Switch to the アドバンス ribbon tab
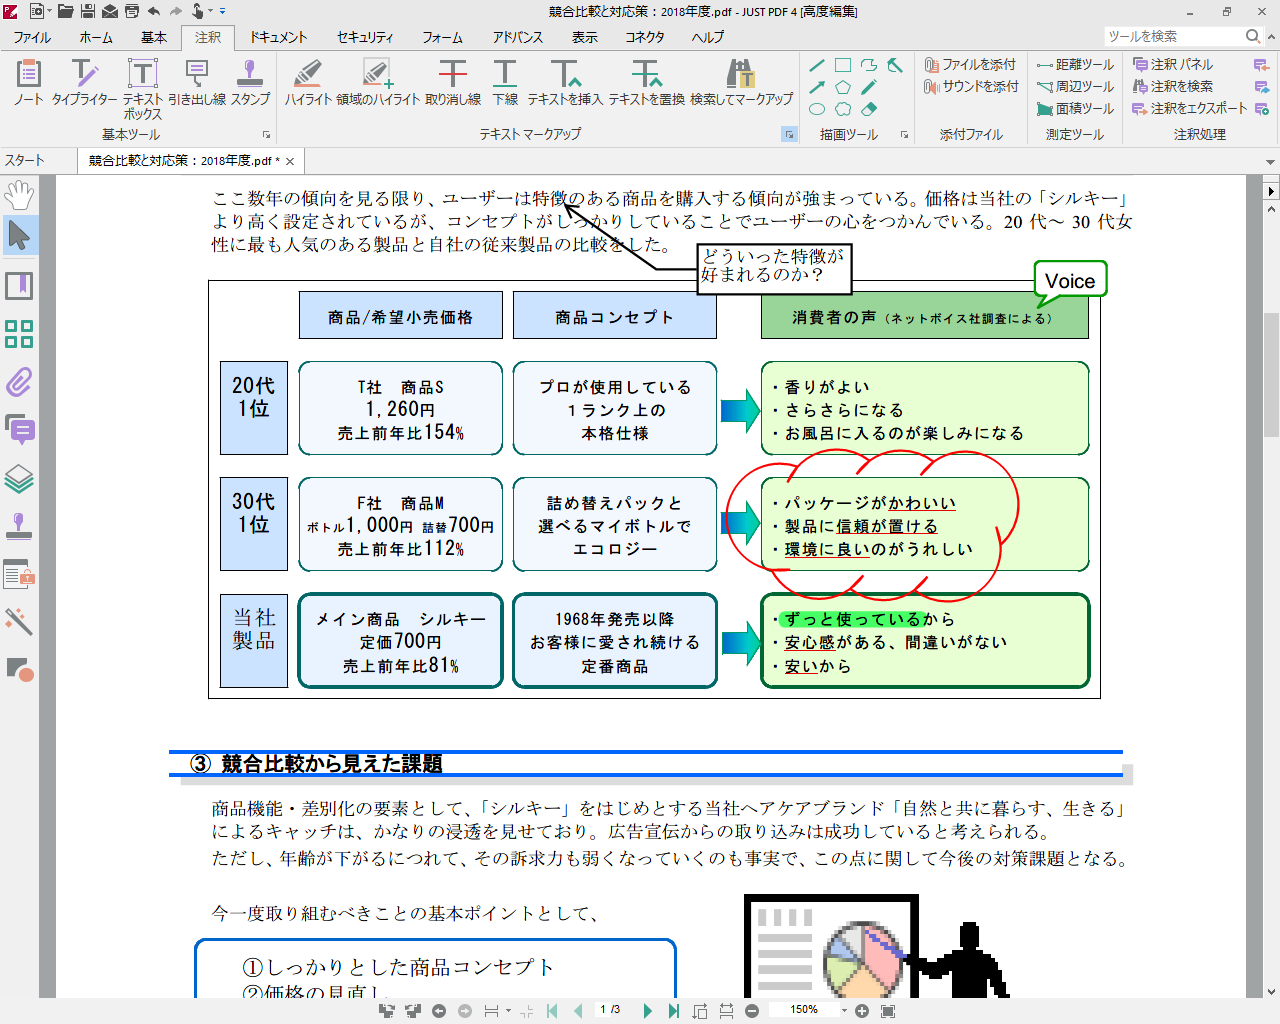Viewport: 1280px width, 1024px height. pyautogui.click(x=518, y=37)
